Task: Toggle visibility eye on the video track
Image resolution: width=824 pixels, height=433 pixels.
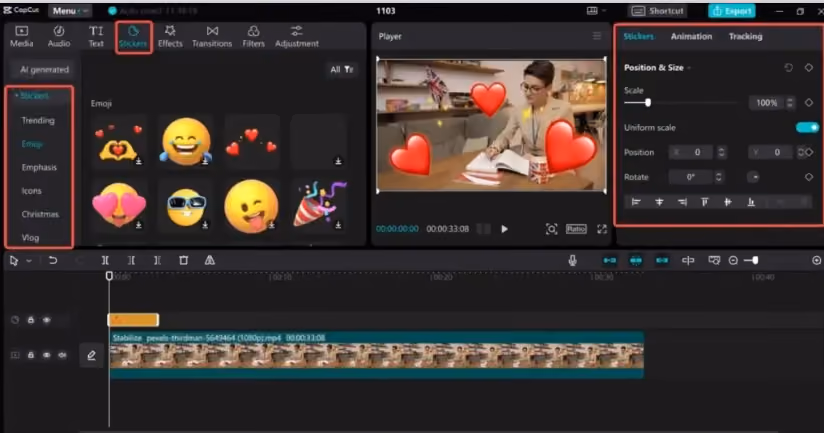Action: pyautogui.click(x=47, y=355)
